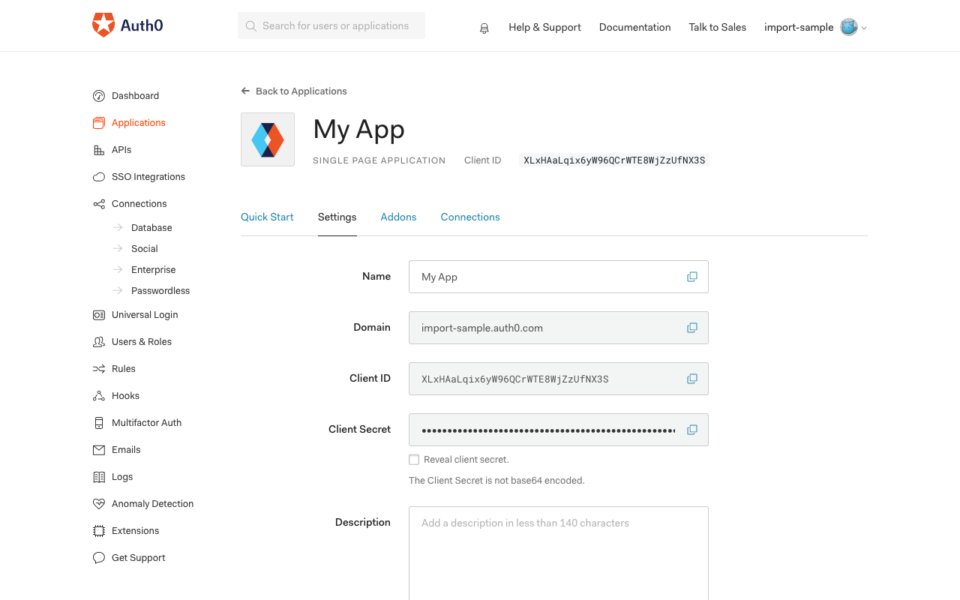Open Extensions from the sidebar icon
Screen dimensions: 960x600
(98, 530)
